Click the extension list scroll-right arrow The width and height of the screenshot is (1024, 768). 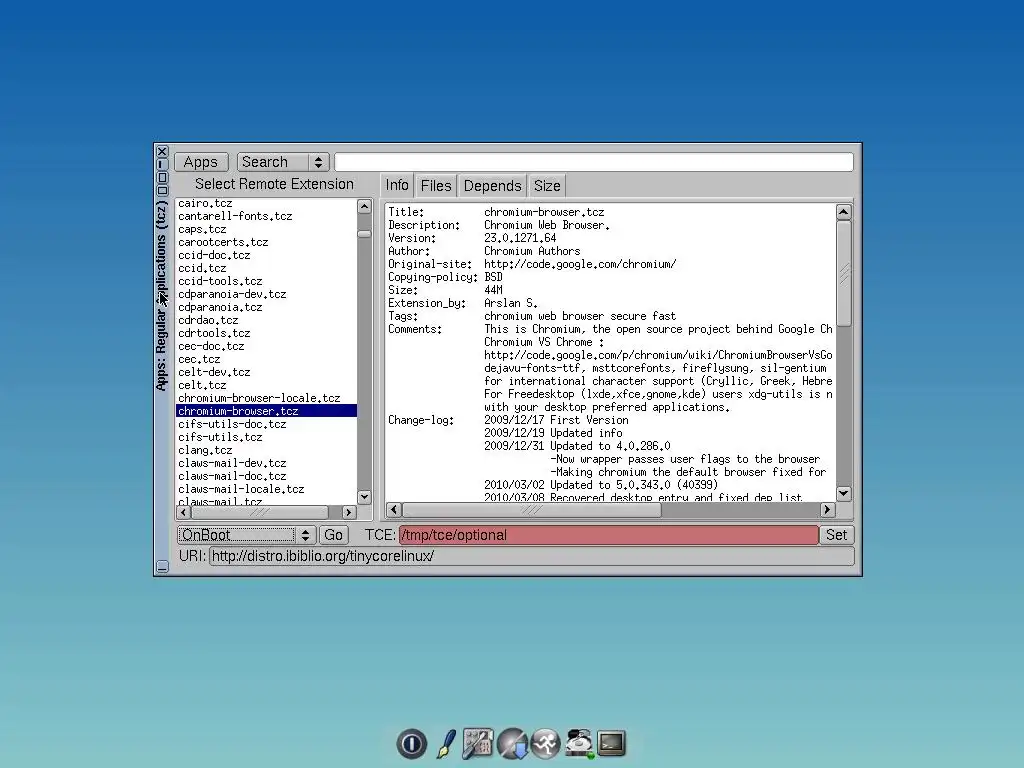pyautogui.click(x=349, y=512)
